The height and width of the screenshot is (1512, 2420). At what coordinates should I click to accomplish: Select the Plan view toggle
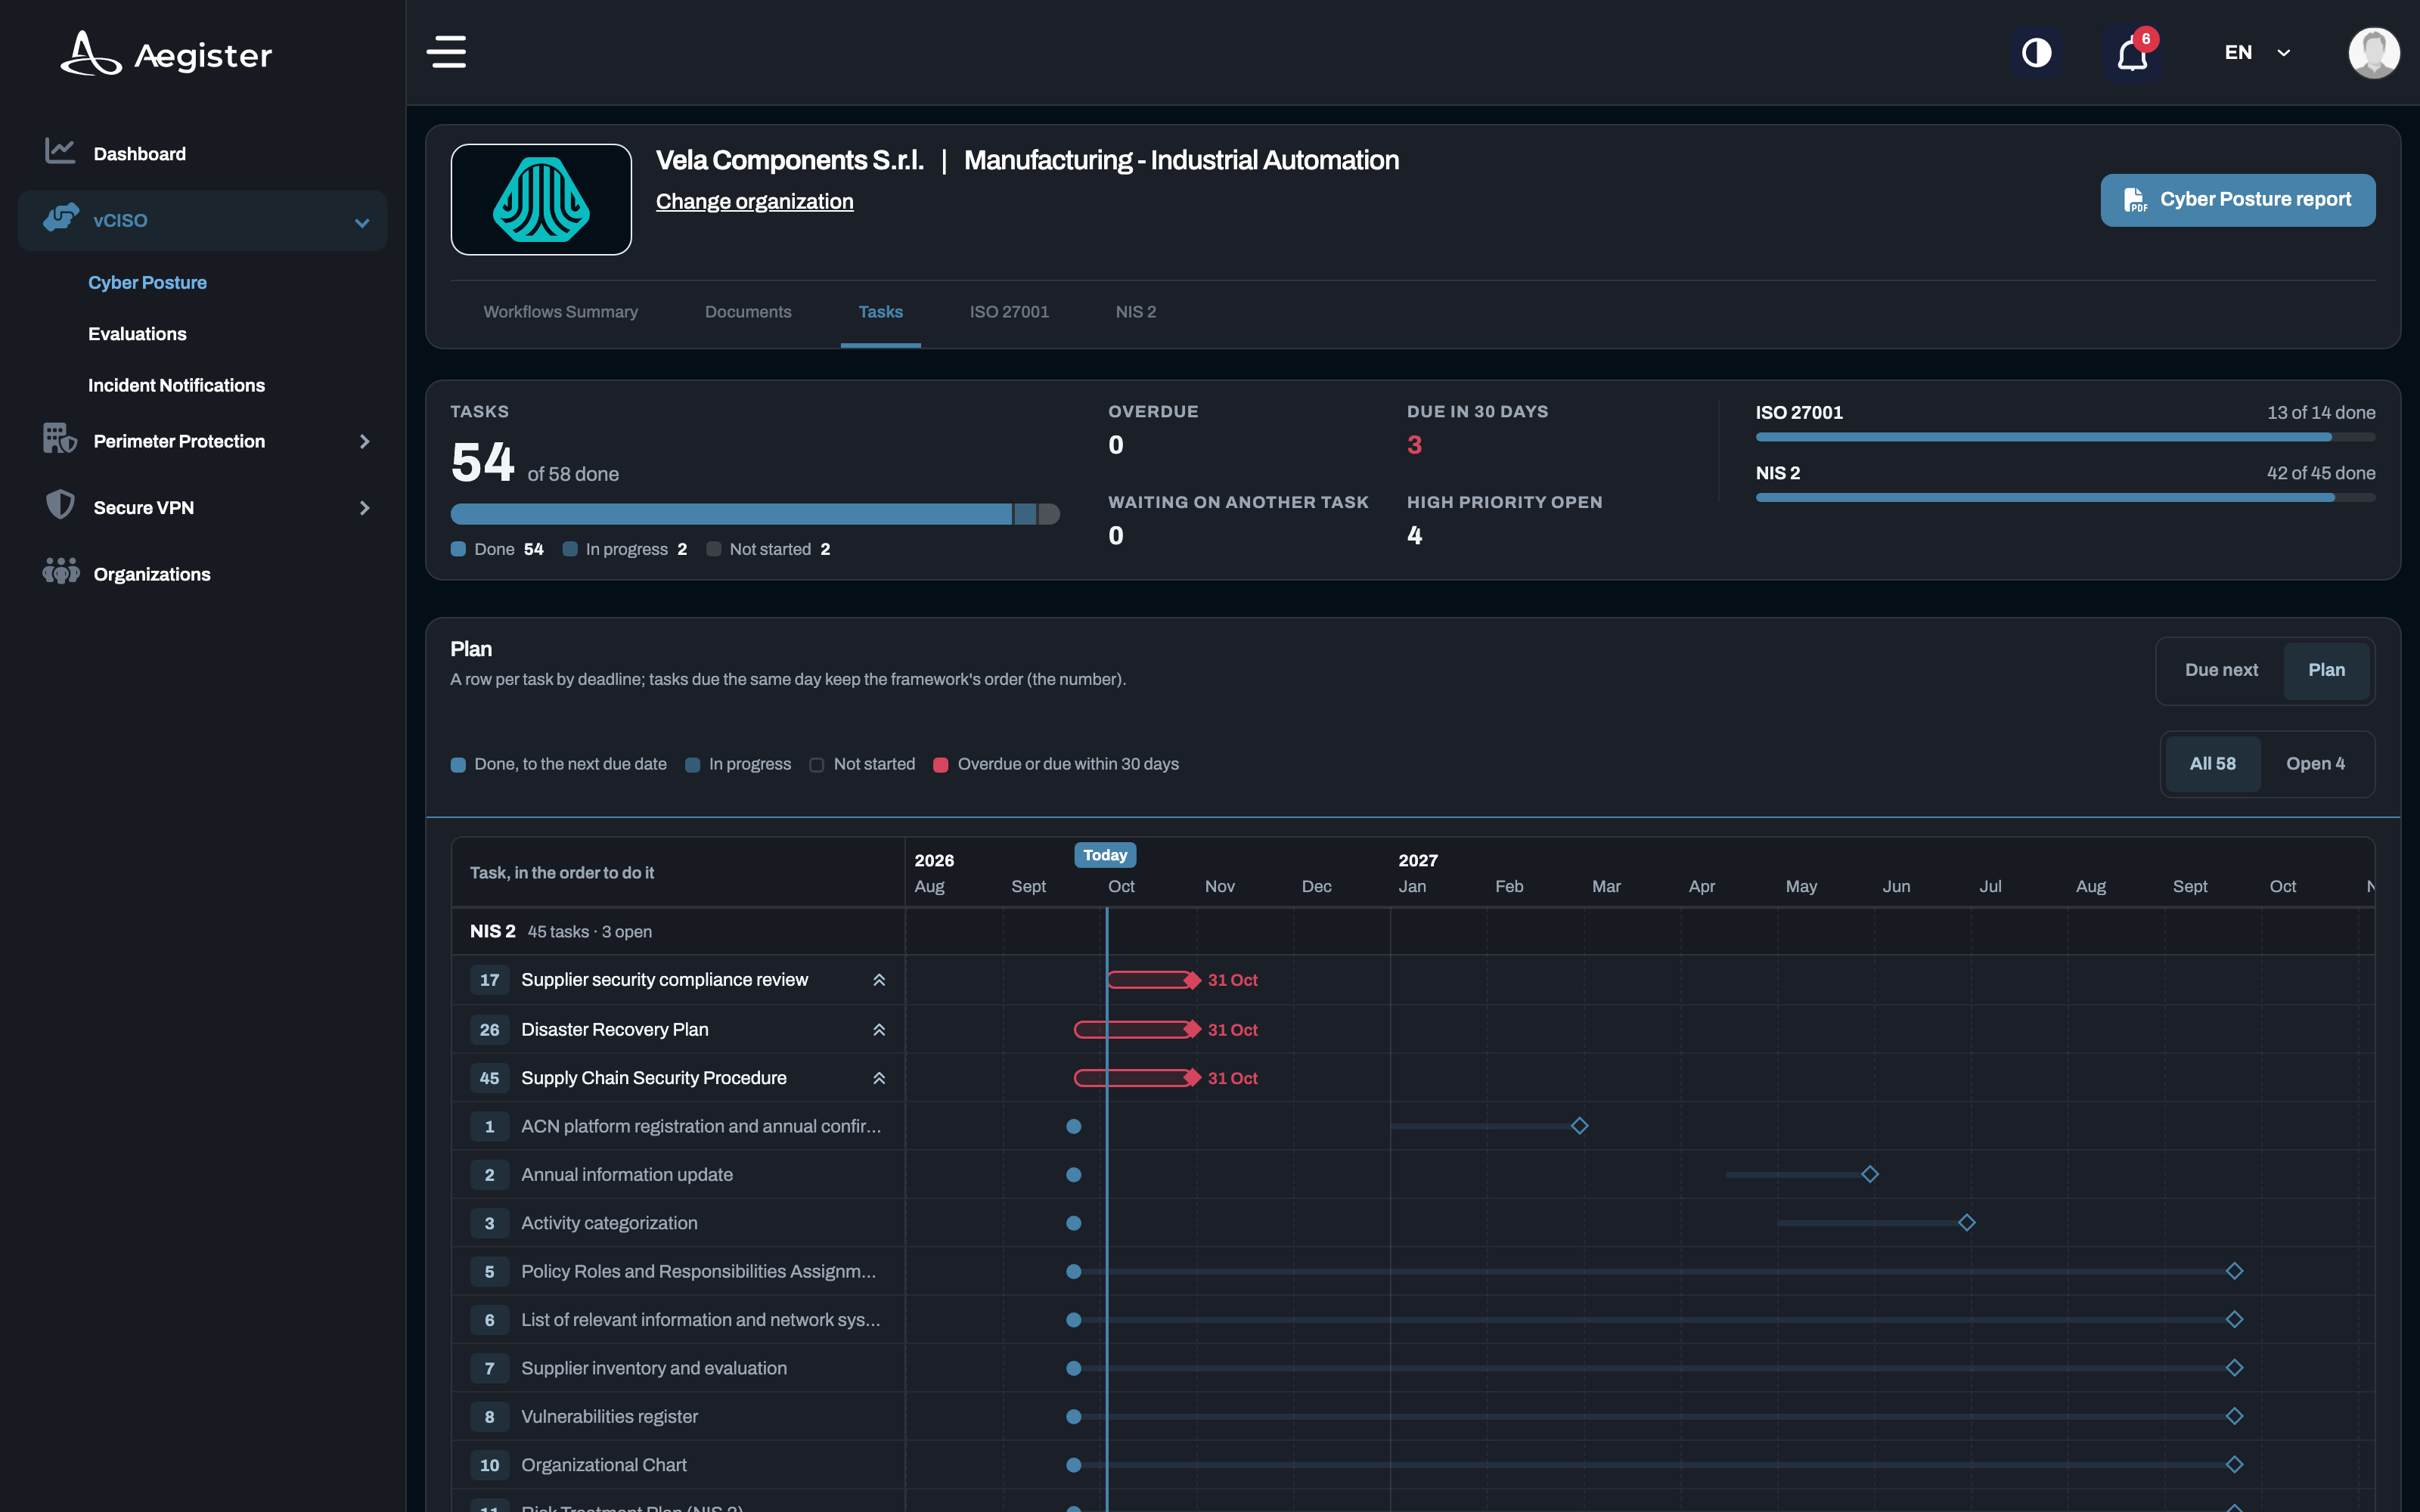point(2326,670)
